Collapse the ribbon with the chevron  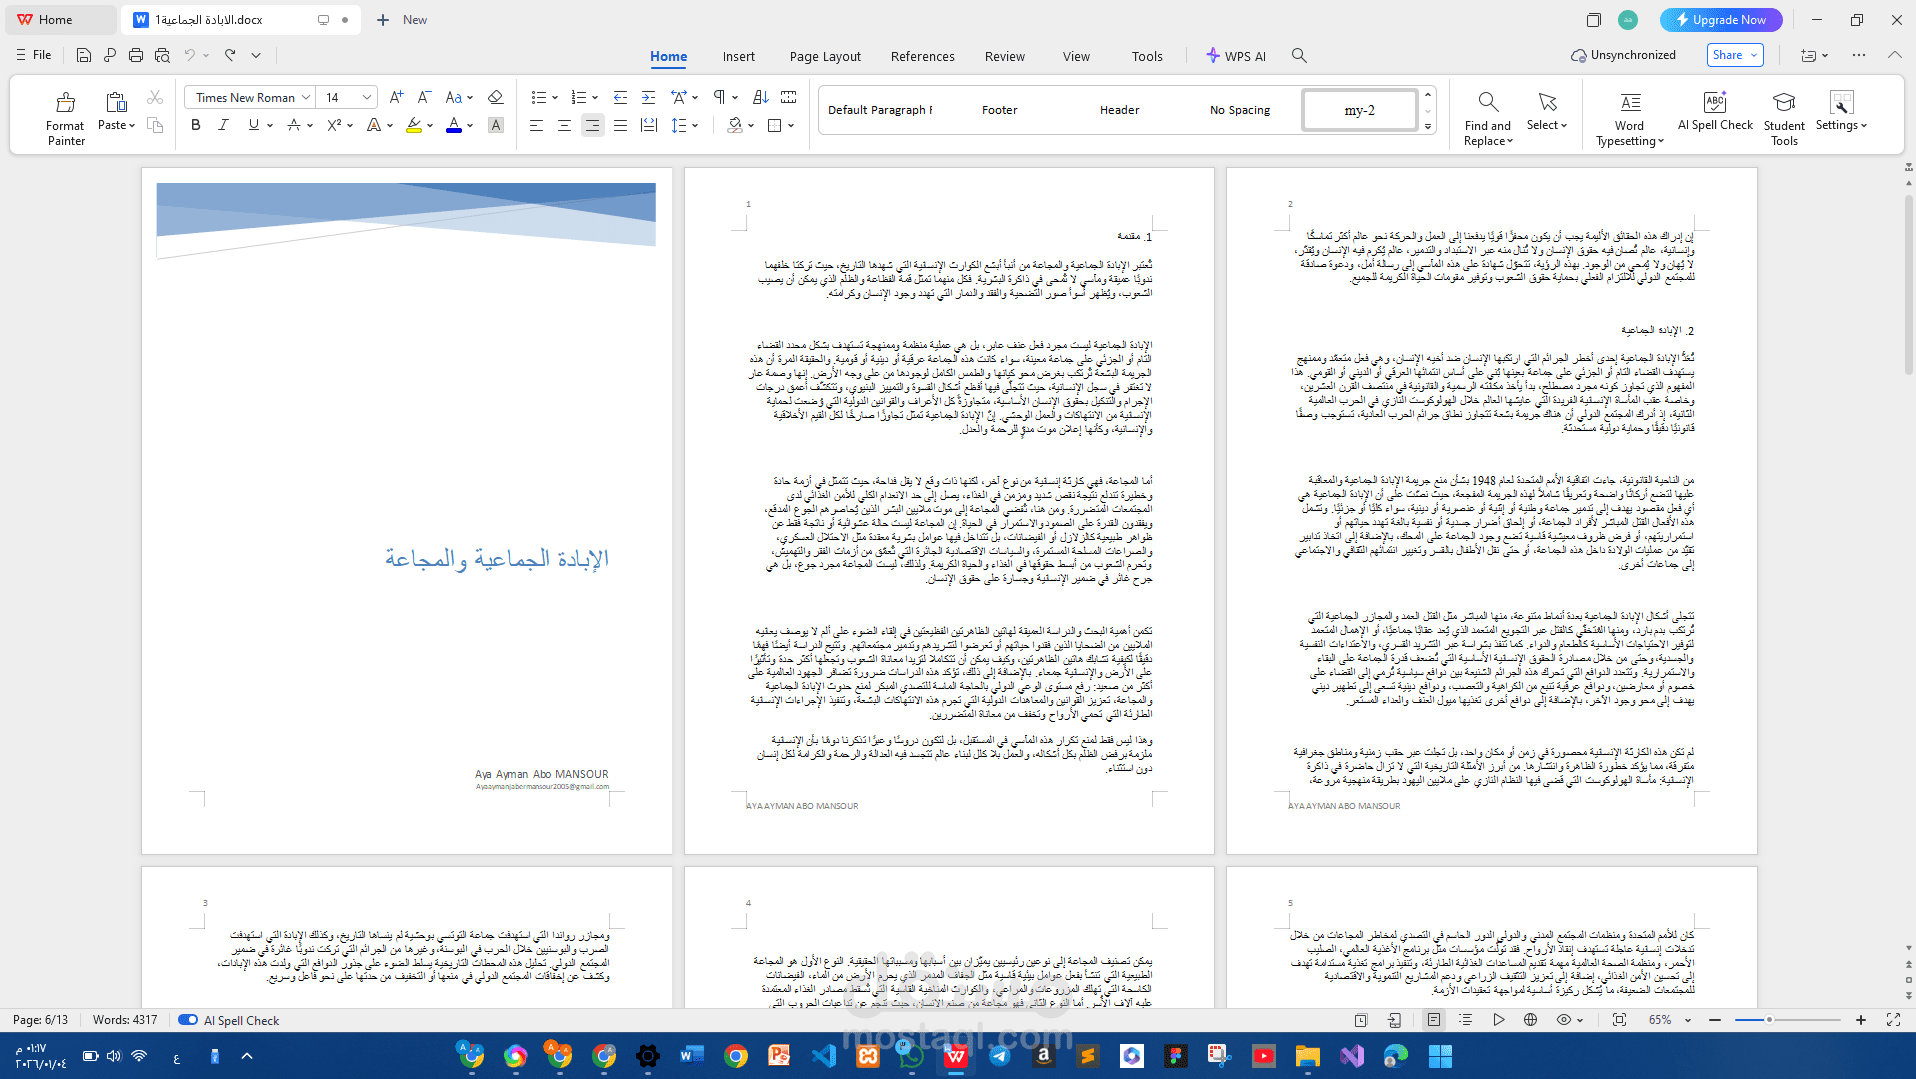[1894, 55]
